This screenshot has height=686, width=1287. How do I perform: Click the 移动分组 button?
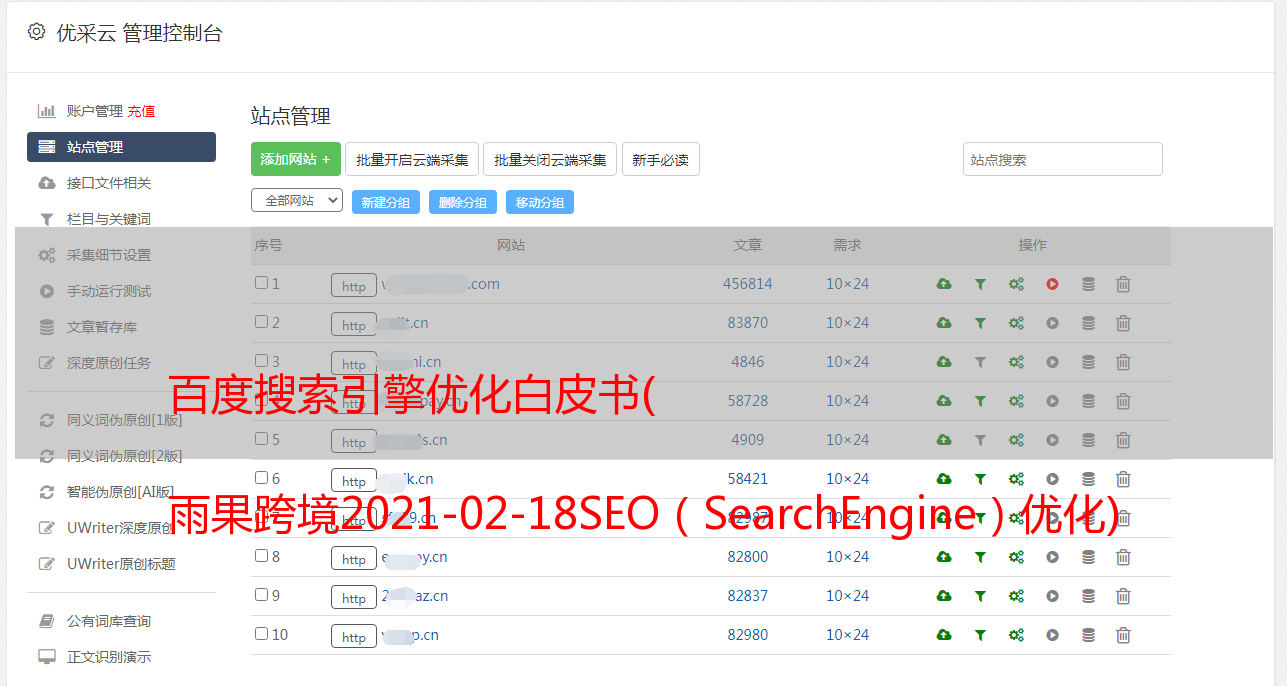point(540,202)
